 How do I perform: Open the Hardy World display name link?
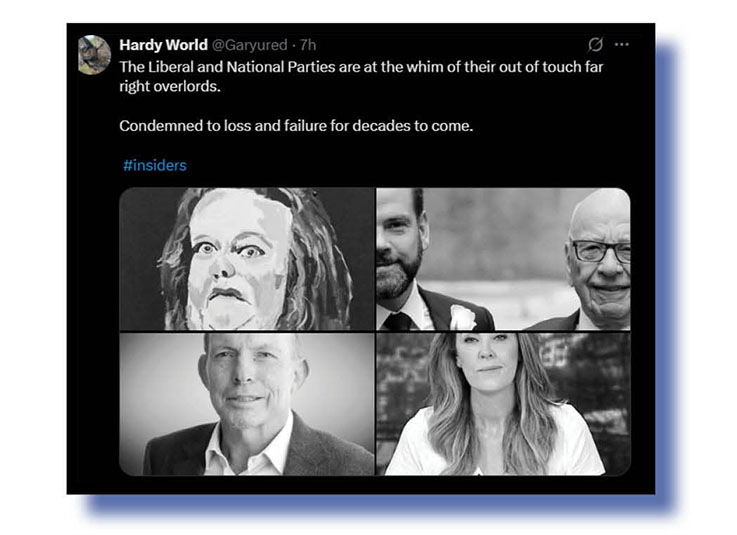[x=163, y=45]
